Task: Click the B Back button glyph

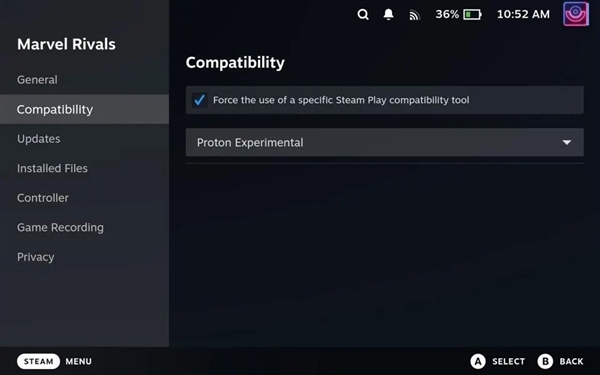Action: 545,361
